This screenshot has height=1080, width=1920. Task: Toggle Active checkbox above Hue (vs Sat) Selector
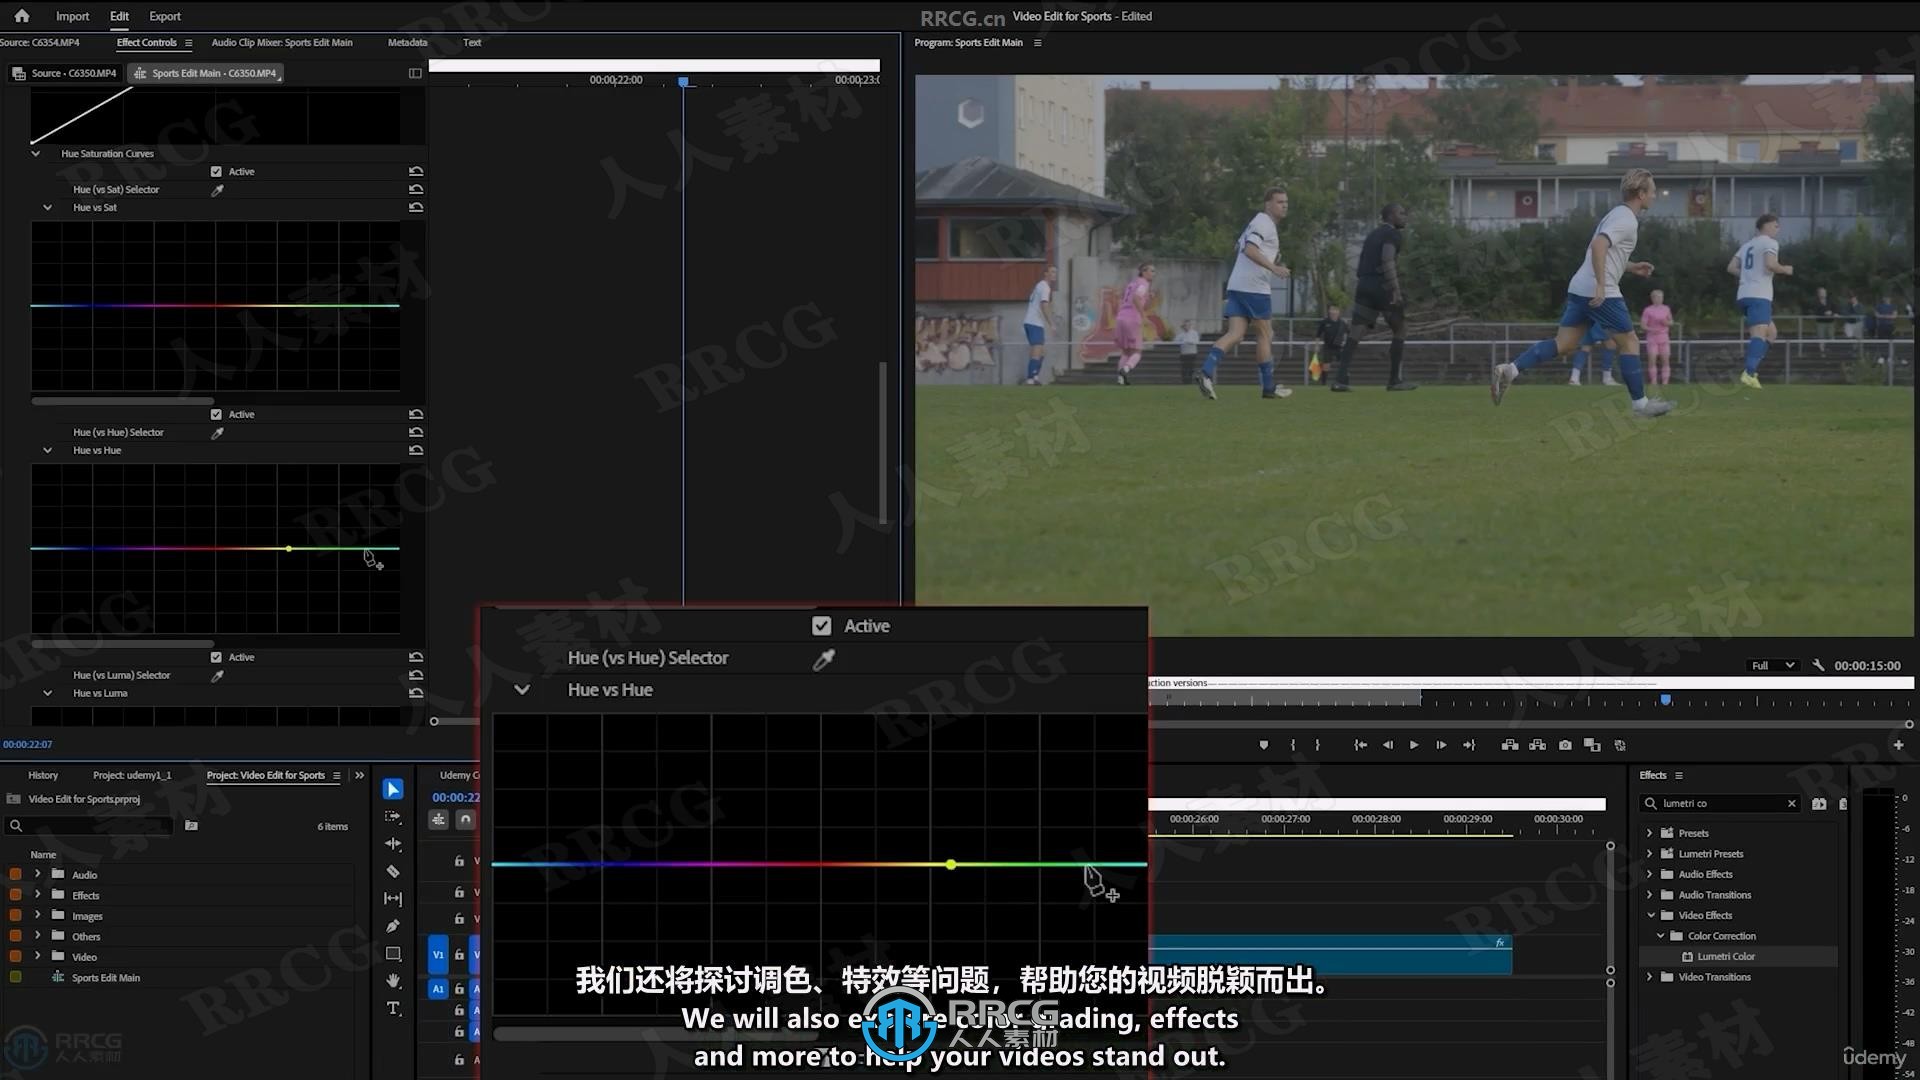tap(216, 172)
